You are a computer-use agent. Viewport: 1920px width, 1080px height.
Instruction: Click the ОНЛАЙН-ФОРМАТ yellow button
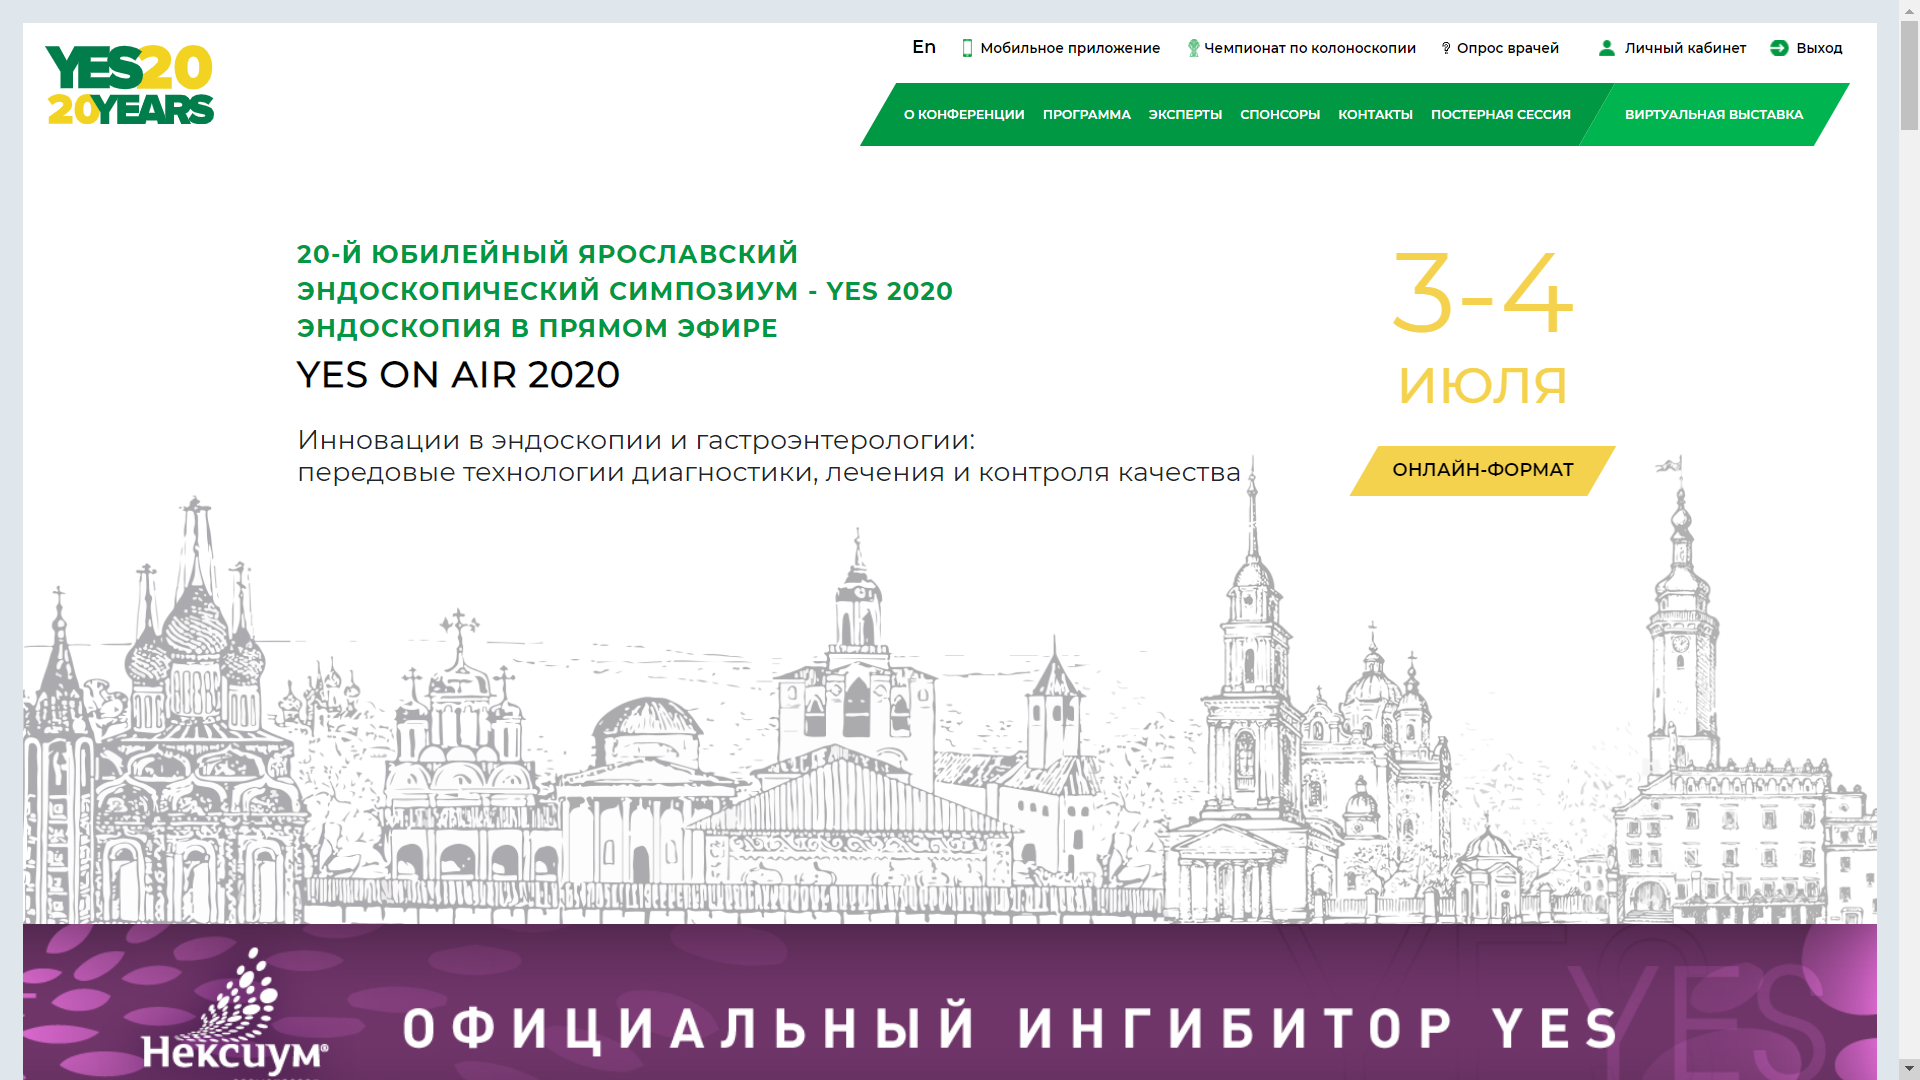click(1482, 470)
